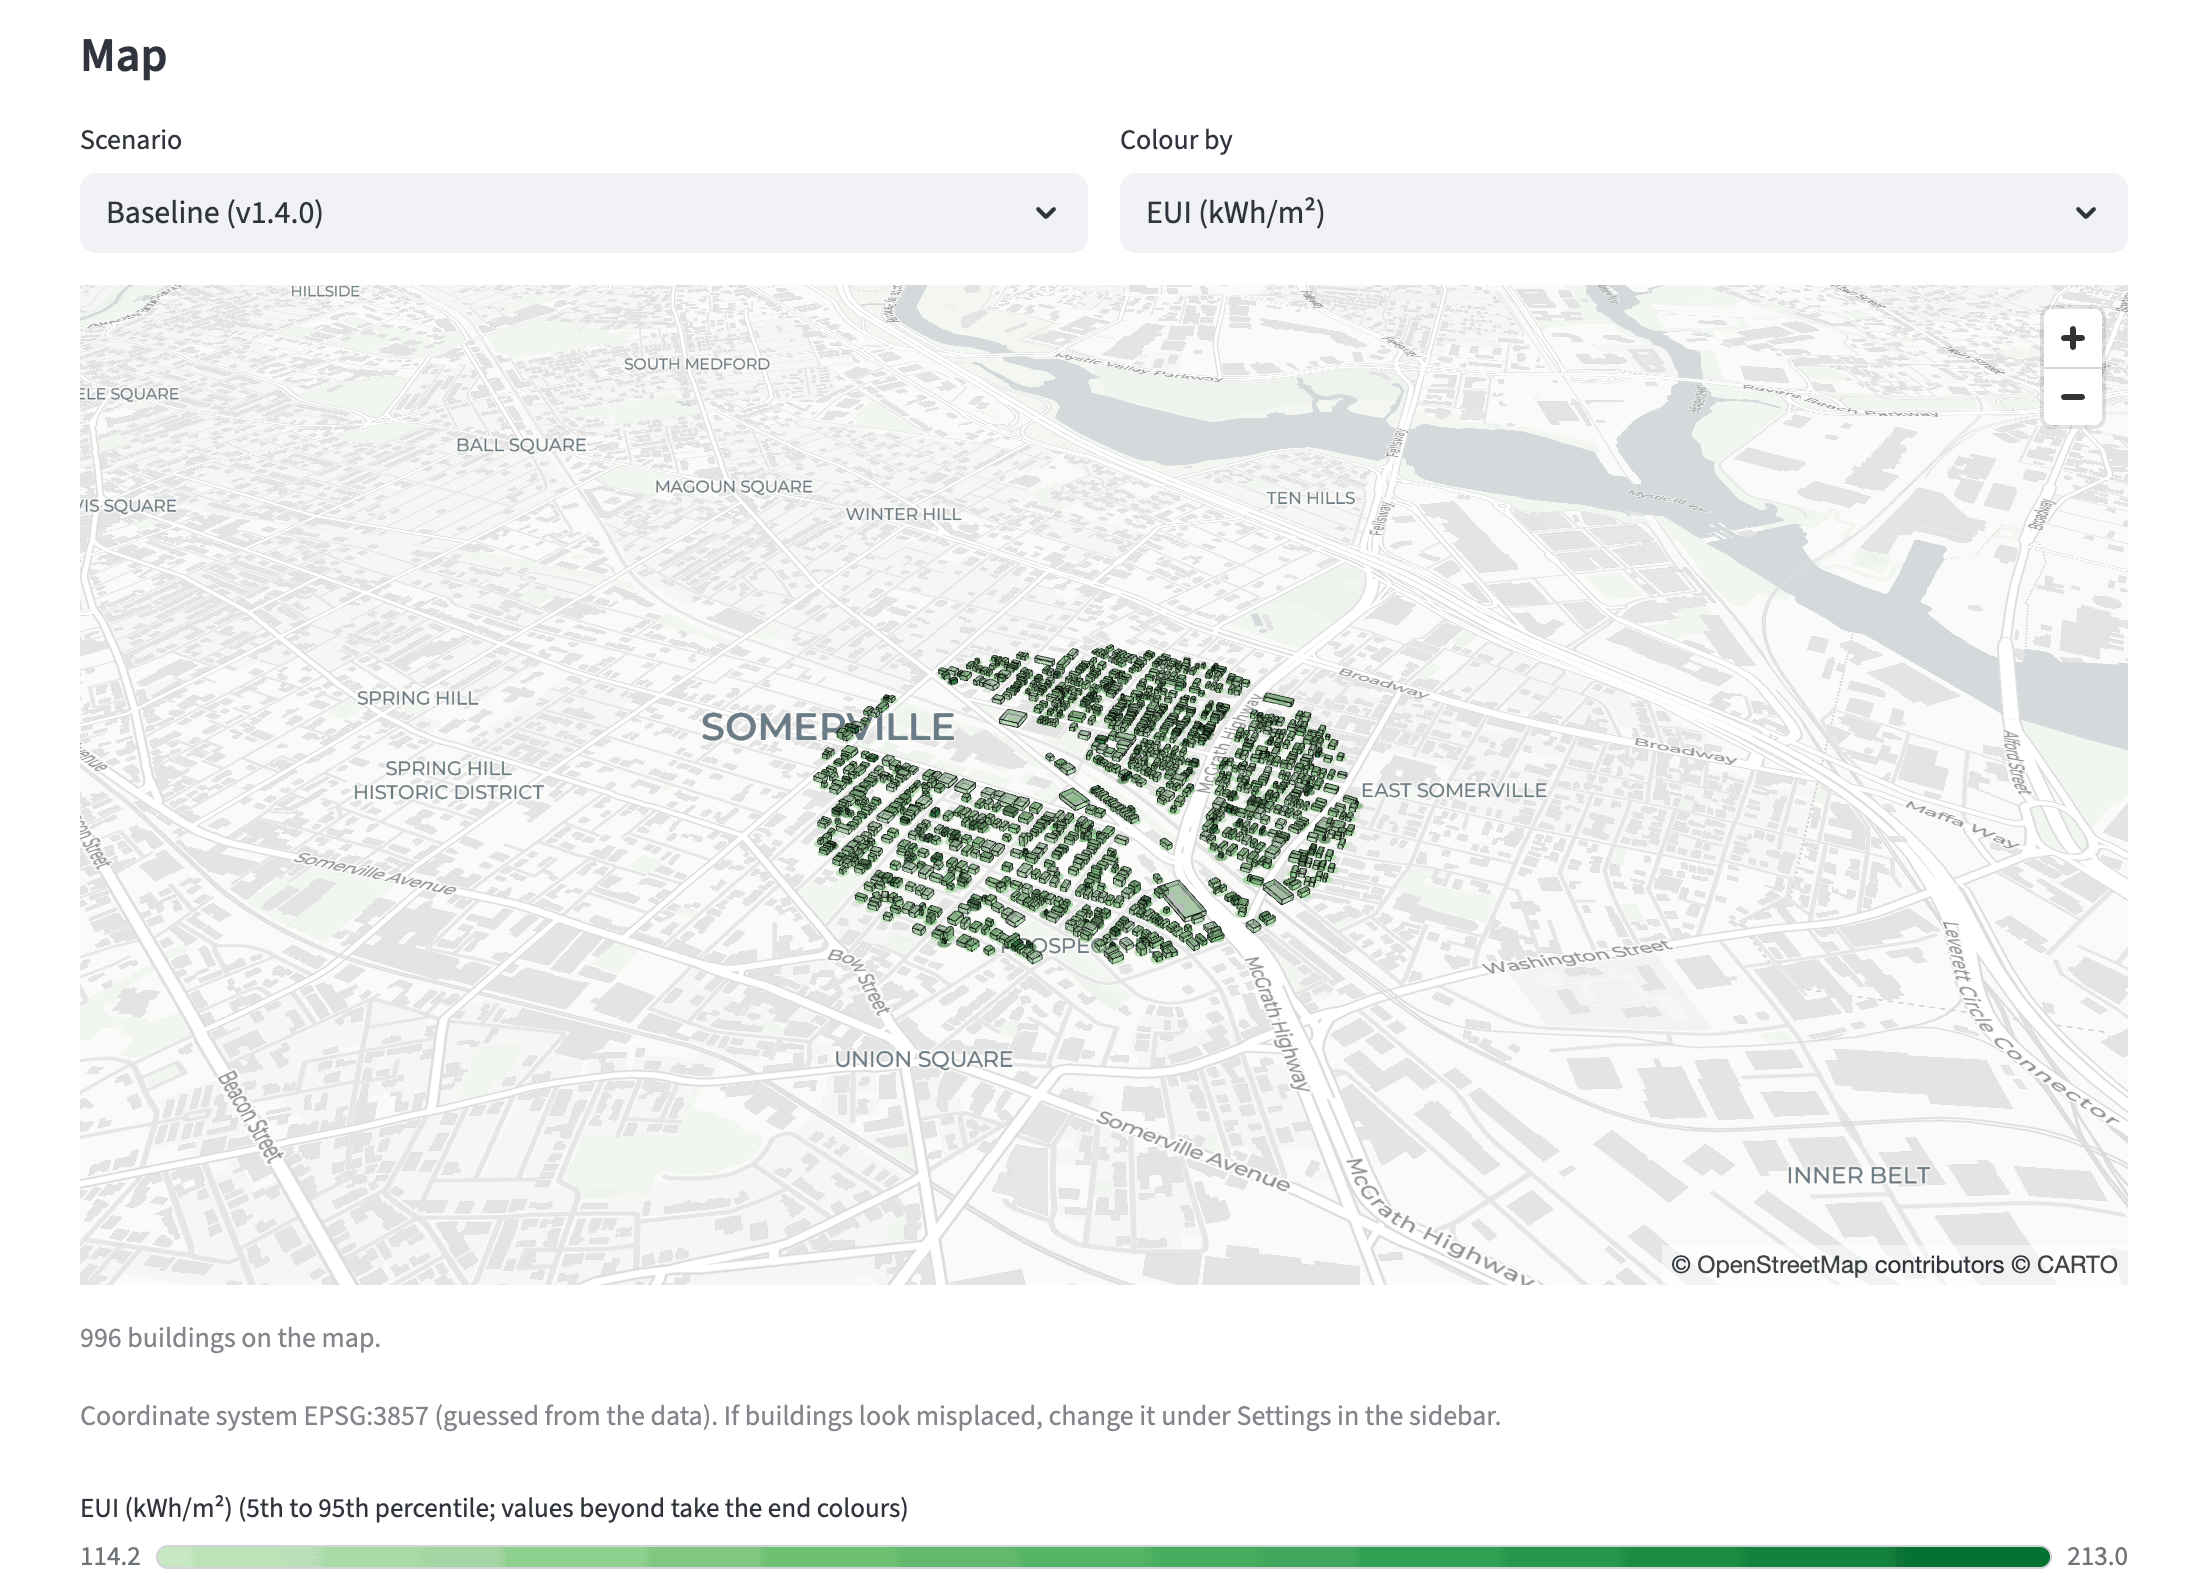Click the BALL SQUARE map label
The height and width of the screenshot is (1582, 2208).
(521, 445)
